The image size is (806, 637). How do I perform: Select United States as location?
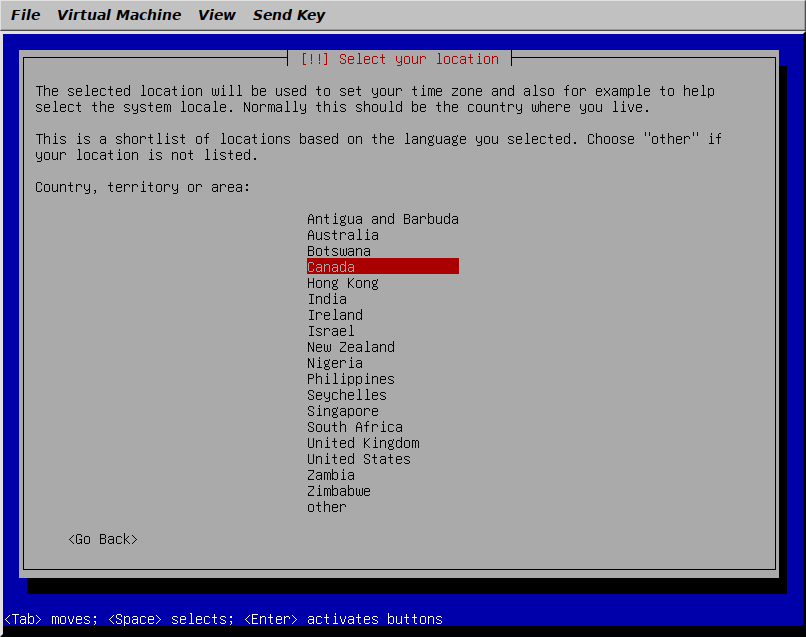pos(358,459)
